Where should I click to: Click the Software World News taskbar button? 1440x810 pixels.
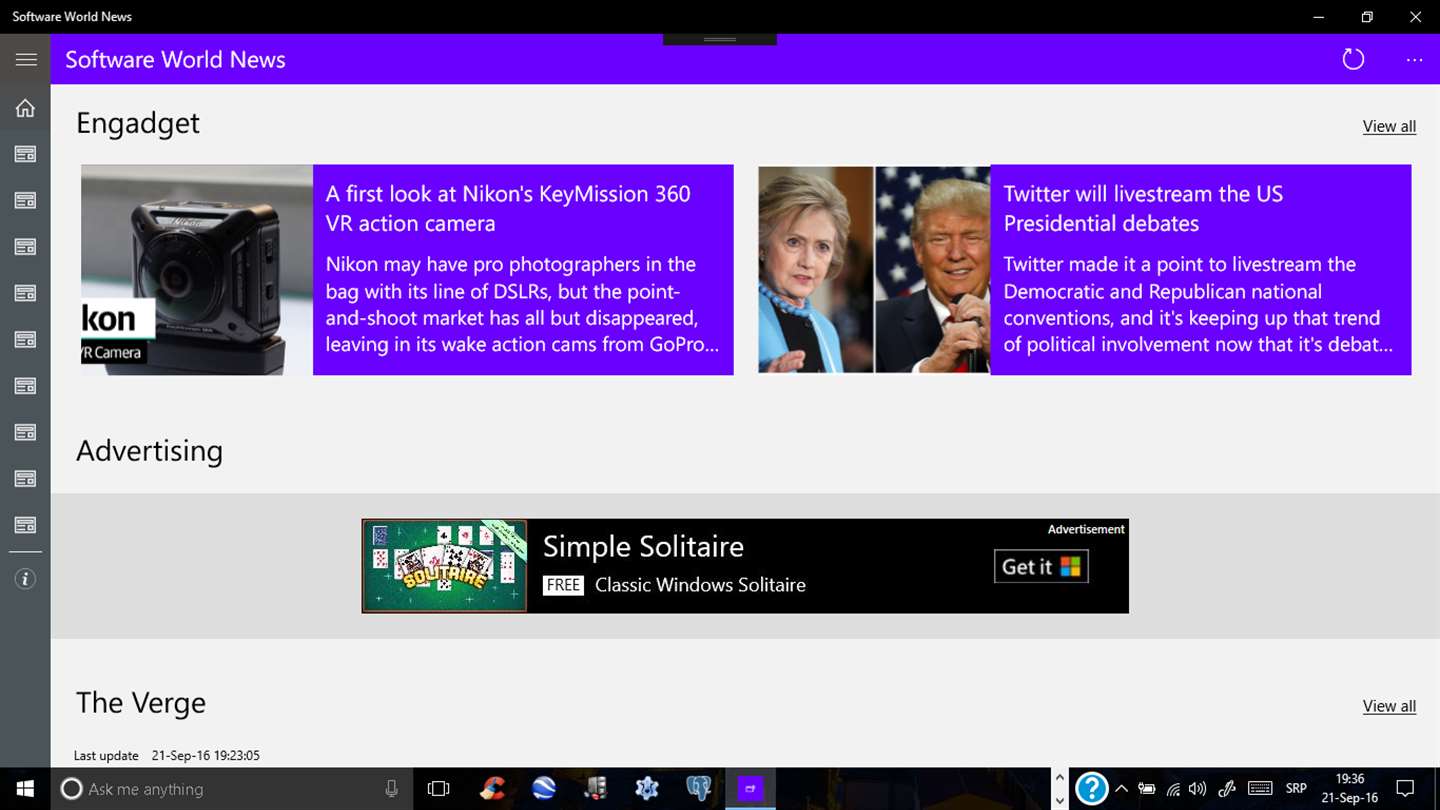(x=751, y=789)
